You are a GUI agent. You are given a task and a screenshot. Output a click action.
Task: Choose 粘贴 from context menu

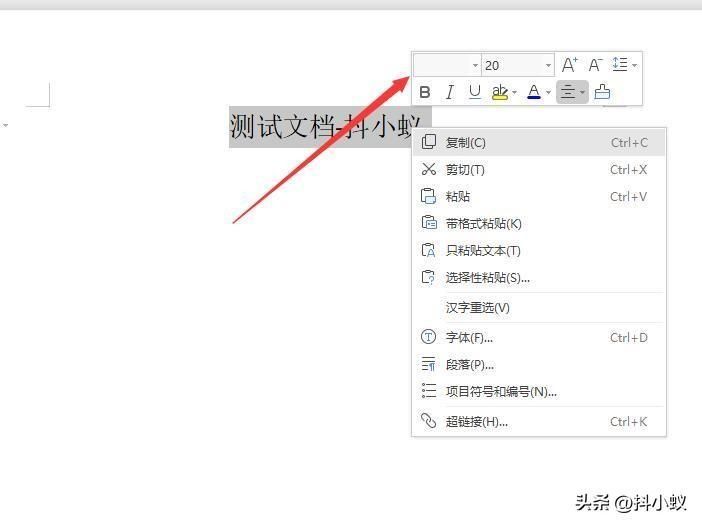pos(539,197)
